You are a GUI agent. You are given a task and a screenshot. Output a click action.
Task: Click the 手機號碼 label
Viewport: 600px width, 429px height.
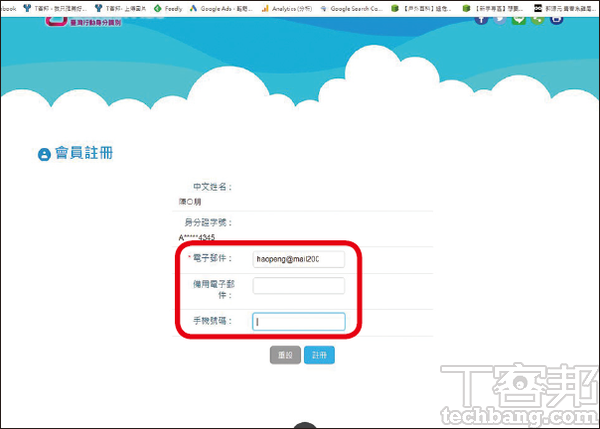(212, 321)
